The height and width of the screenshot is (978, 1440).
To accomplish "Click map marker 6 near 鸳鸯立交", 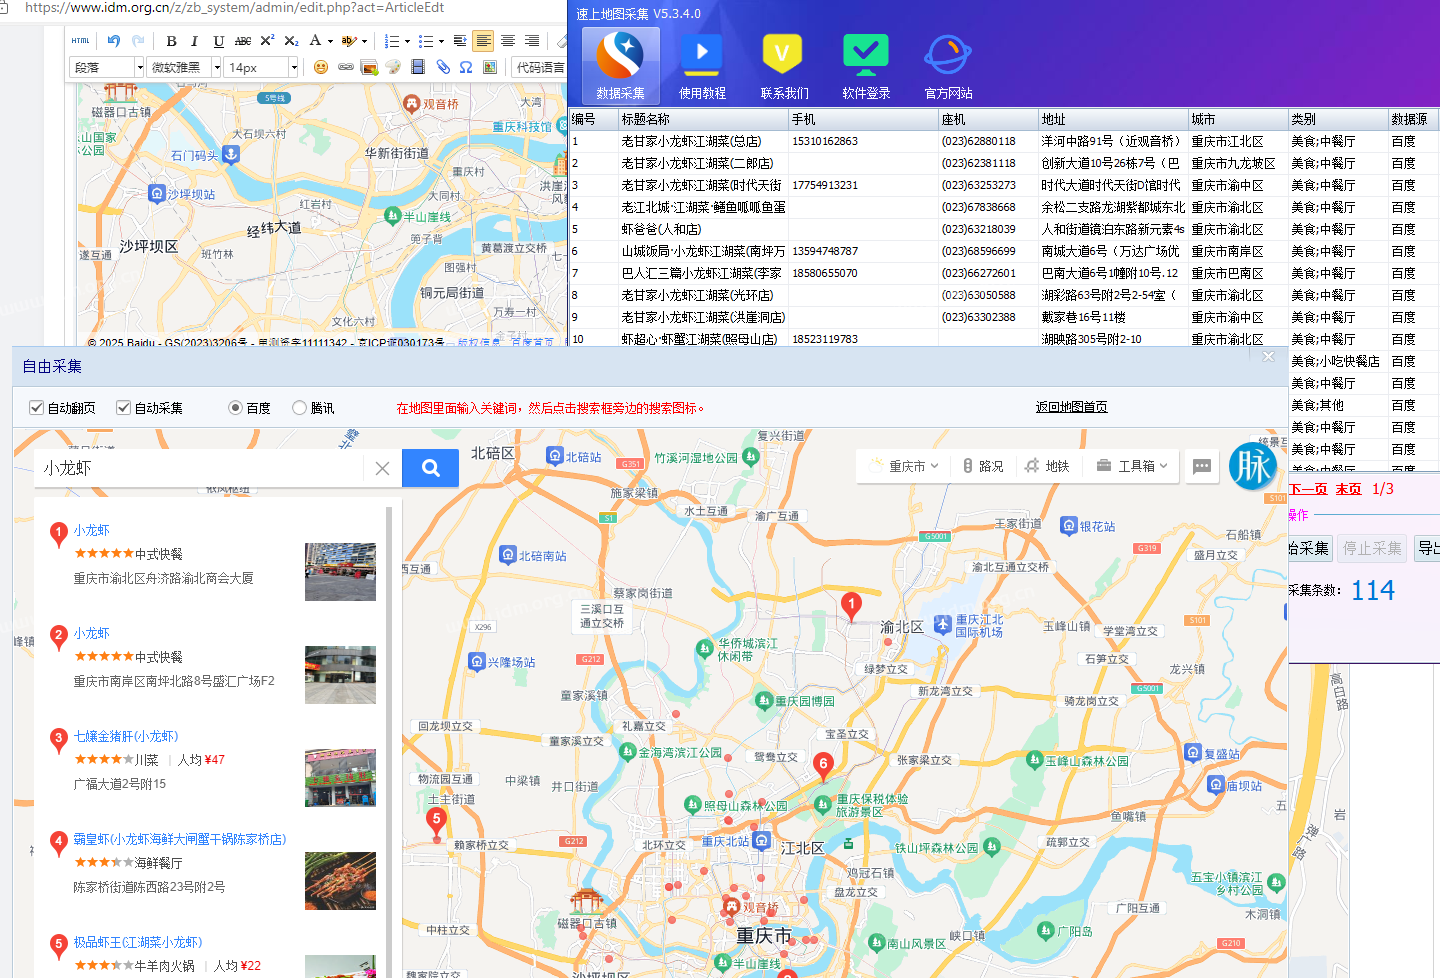I will click(x=823, y=767).
